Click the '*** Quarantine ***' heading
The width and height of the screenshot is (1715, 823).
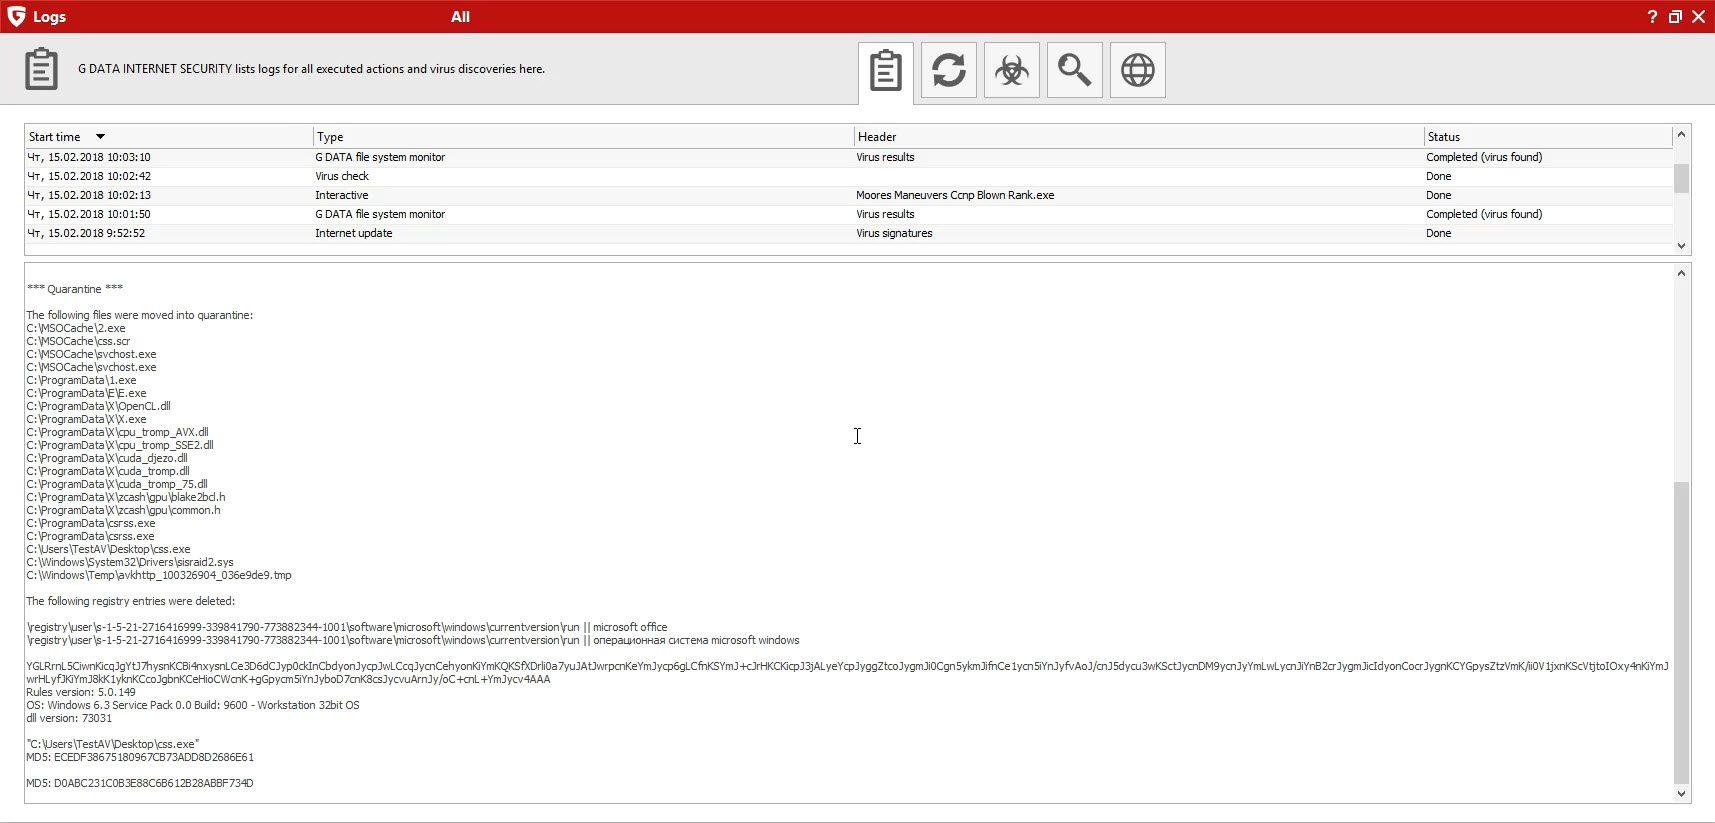tap(75, 289)
